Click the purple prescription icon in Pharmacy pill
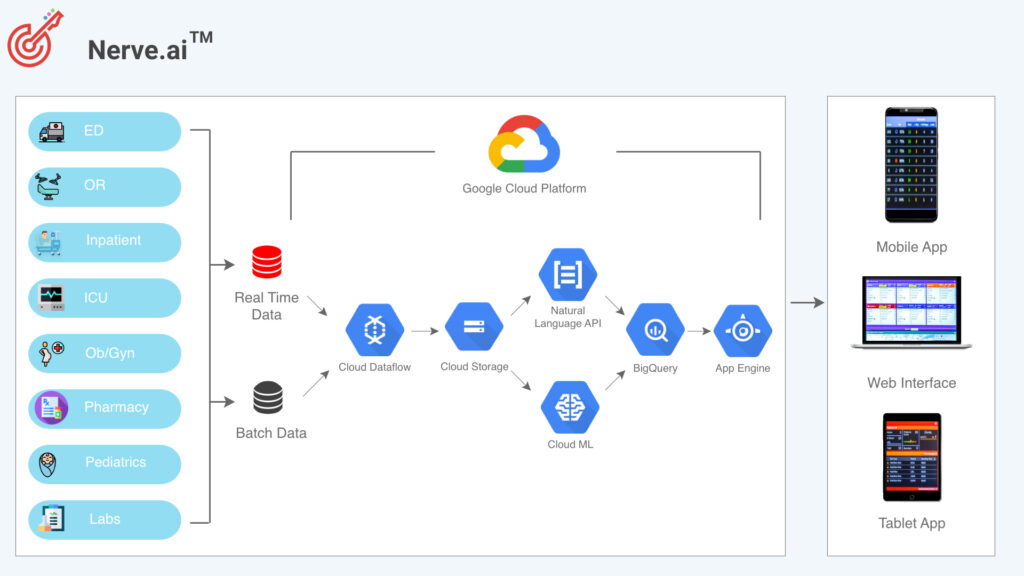1024x576 pixels. [52, 408]
